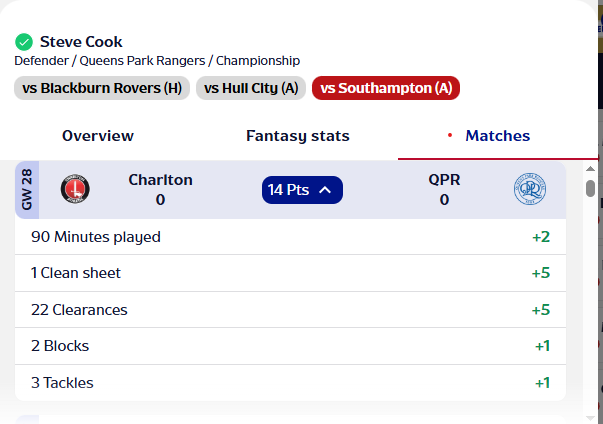Click the Charlton team name

click(160, 180)
